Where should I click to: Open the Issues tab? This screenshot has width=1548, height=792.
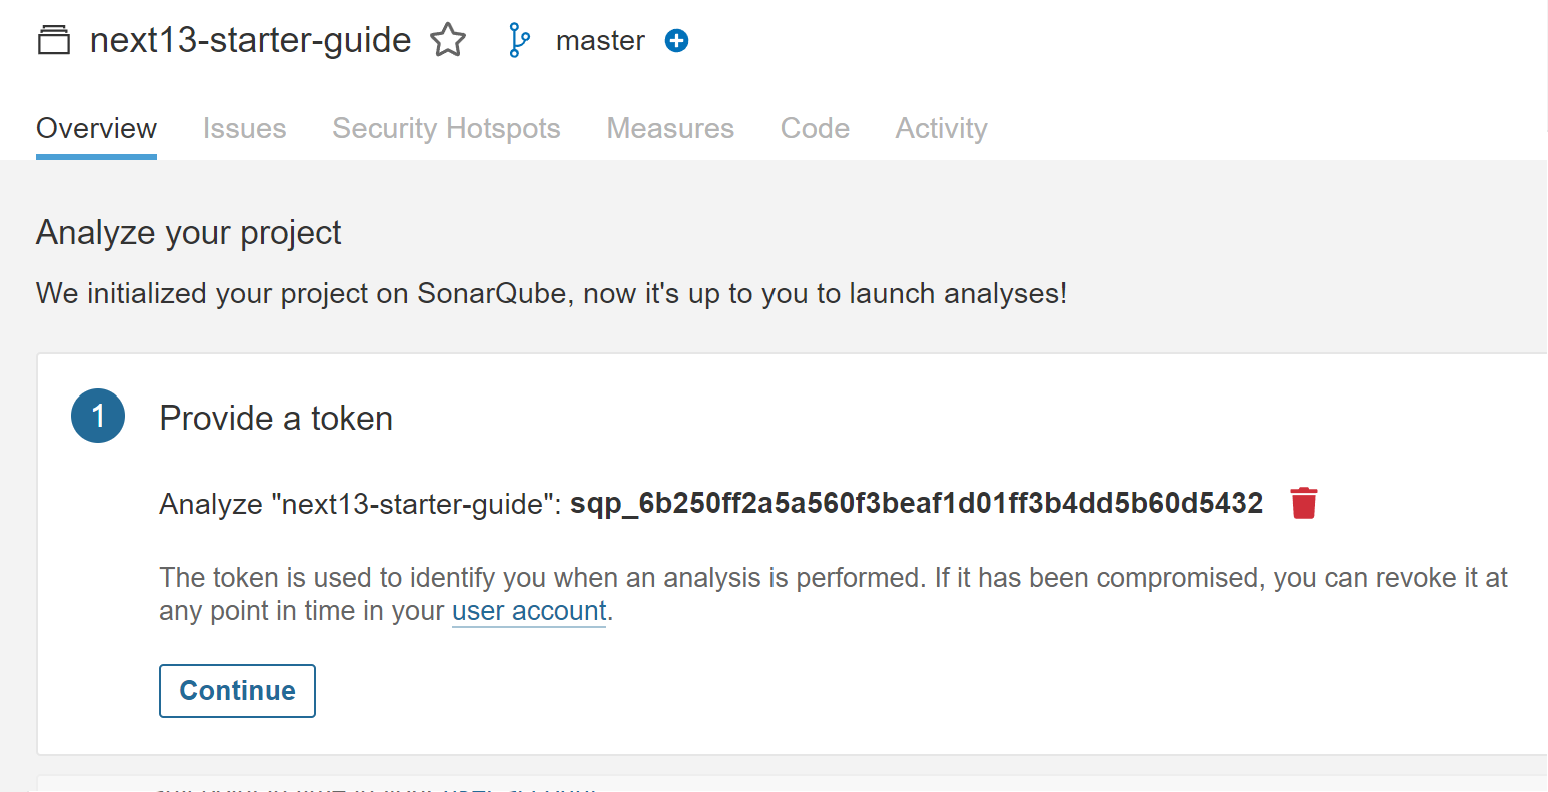pos(244,129)
